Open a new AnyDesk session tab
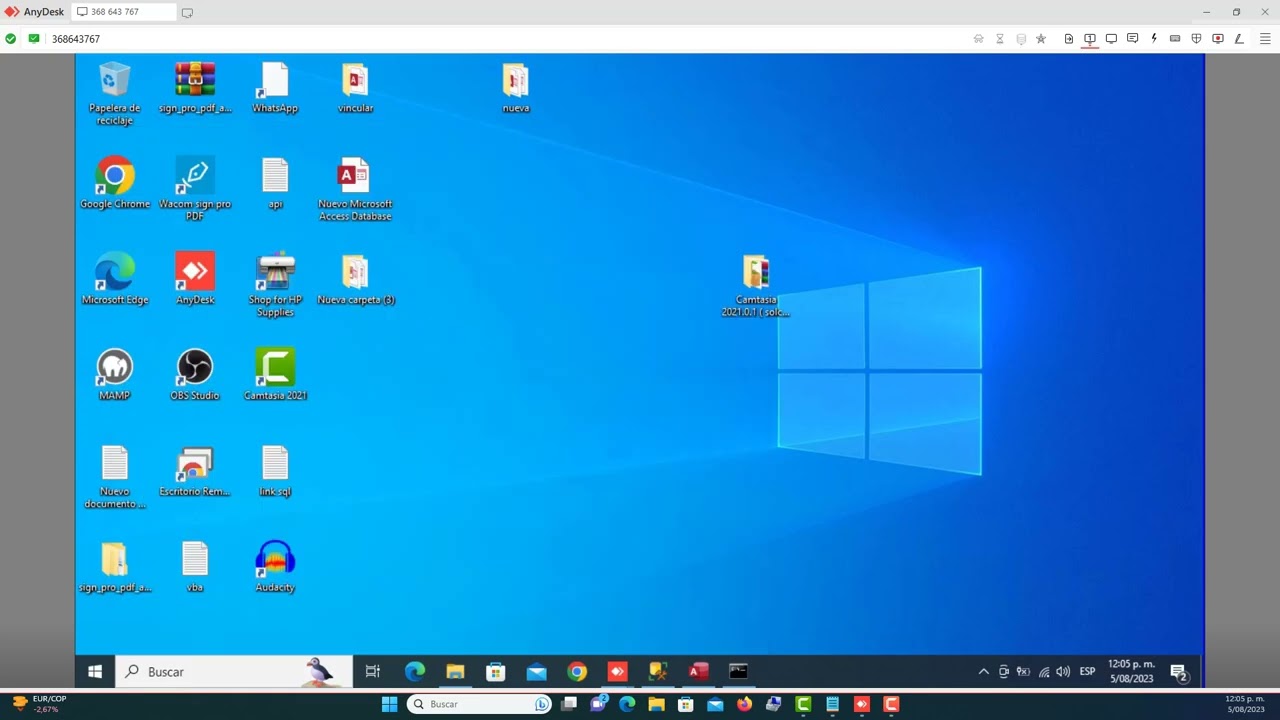The height and width of the screenshot is (720, 1280). pyautogui.click(x=187, y=12)
